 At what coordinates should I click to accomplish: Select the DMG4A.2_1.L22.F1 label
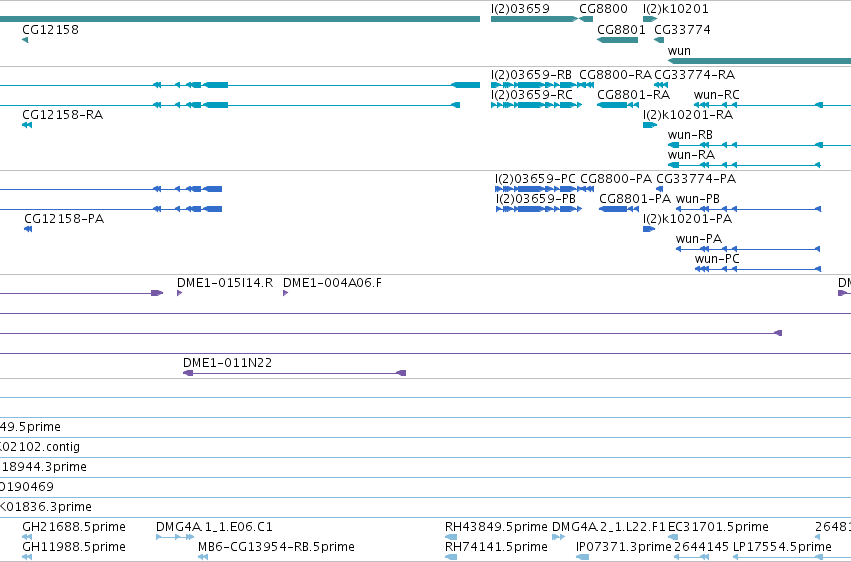[608, 527]
